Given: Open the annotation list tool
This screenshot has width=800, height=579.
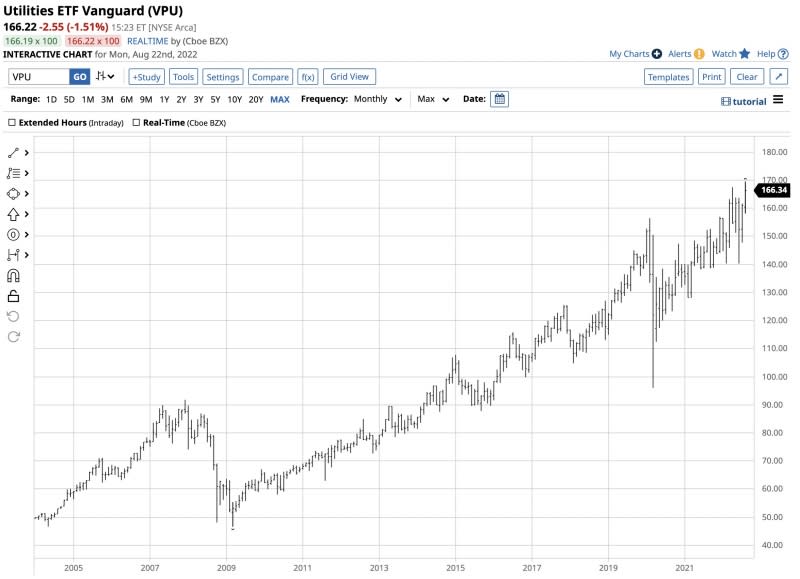Looking at the screenshot, I should [x=14, y=172].
